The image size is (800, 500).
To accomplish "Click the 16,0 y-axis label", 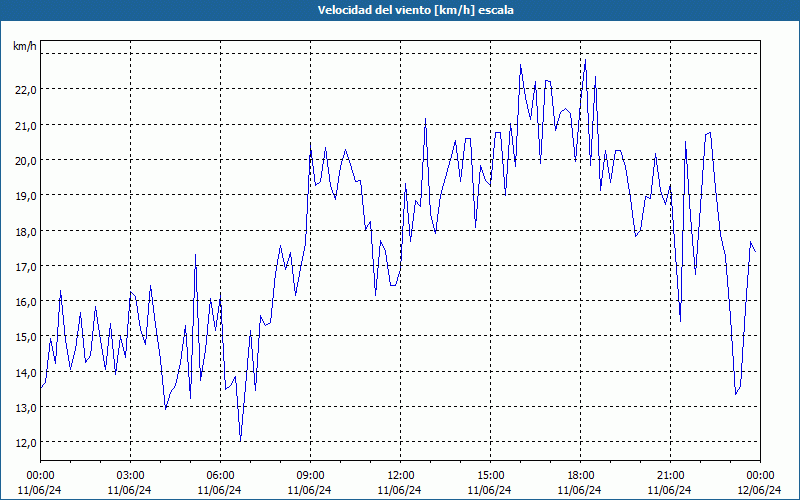I will pos(26,302).
